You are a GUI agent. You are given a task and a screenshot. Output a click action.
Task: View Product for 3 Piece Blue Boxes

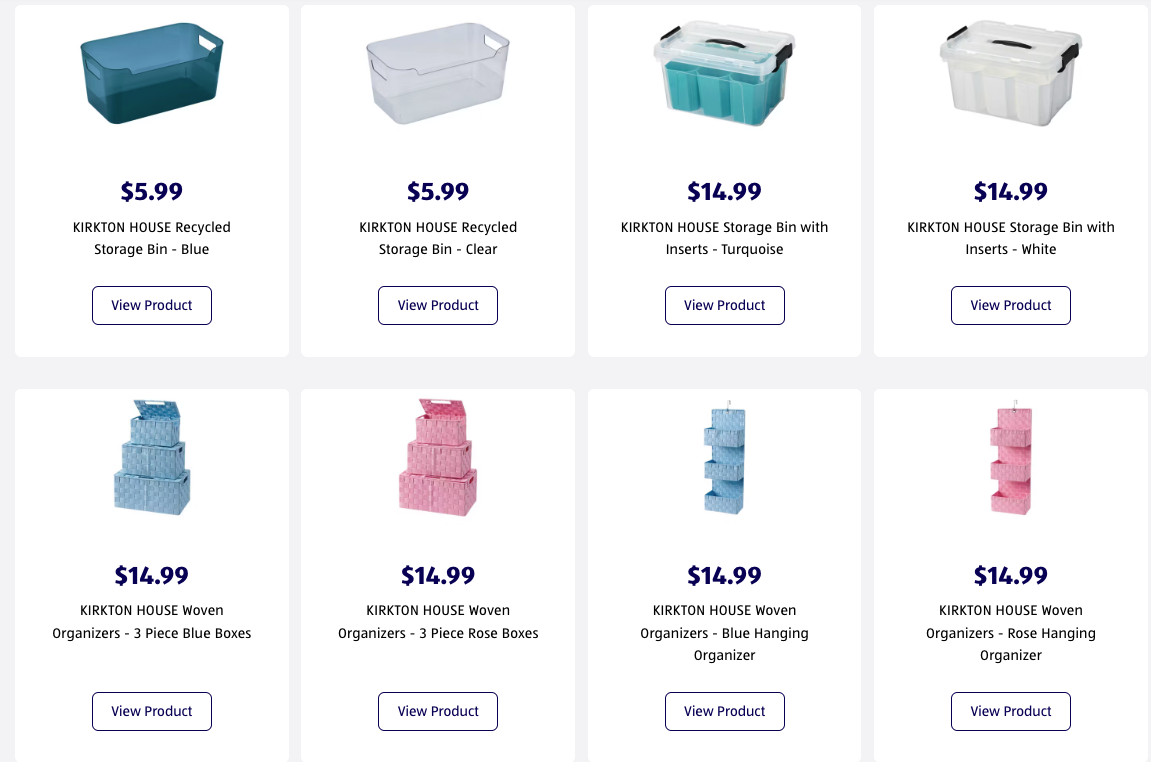click(x=152, y=711)
